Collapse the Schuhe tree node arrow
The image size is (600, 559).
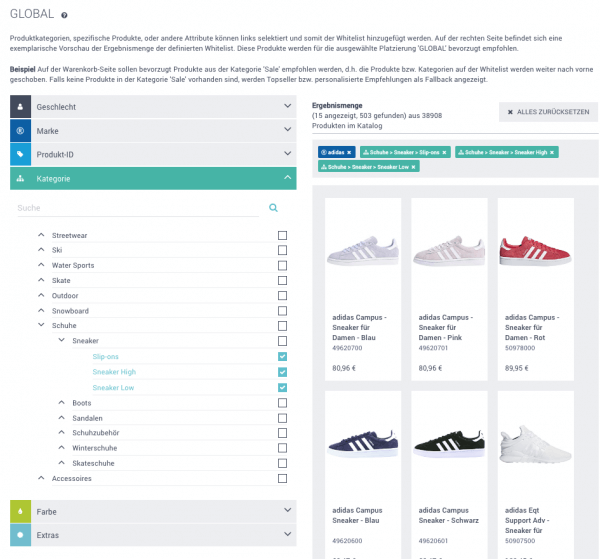coord(41,325)
